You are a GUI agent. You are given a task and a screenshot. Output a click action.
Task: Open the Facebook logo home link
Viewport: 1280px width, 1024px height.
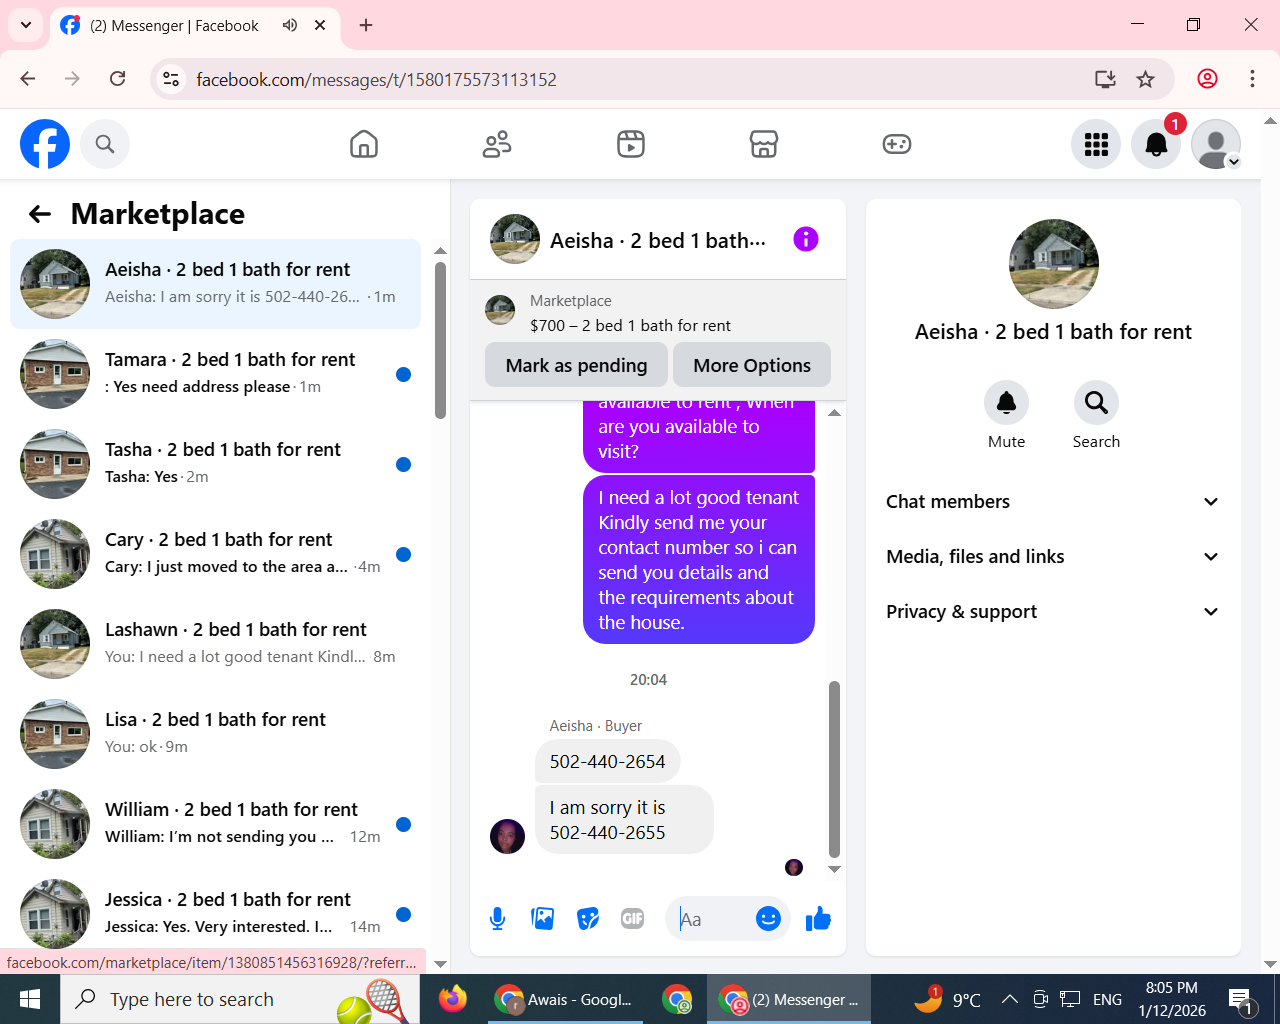(45, 144)
